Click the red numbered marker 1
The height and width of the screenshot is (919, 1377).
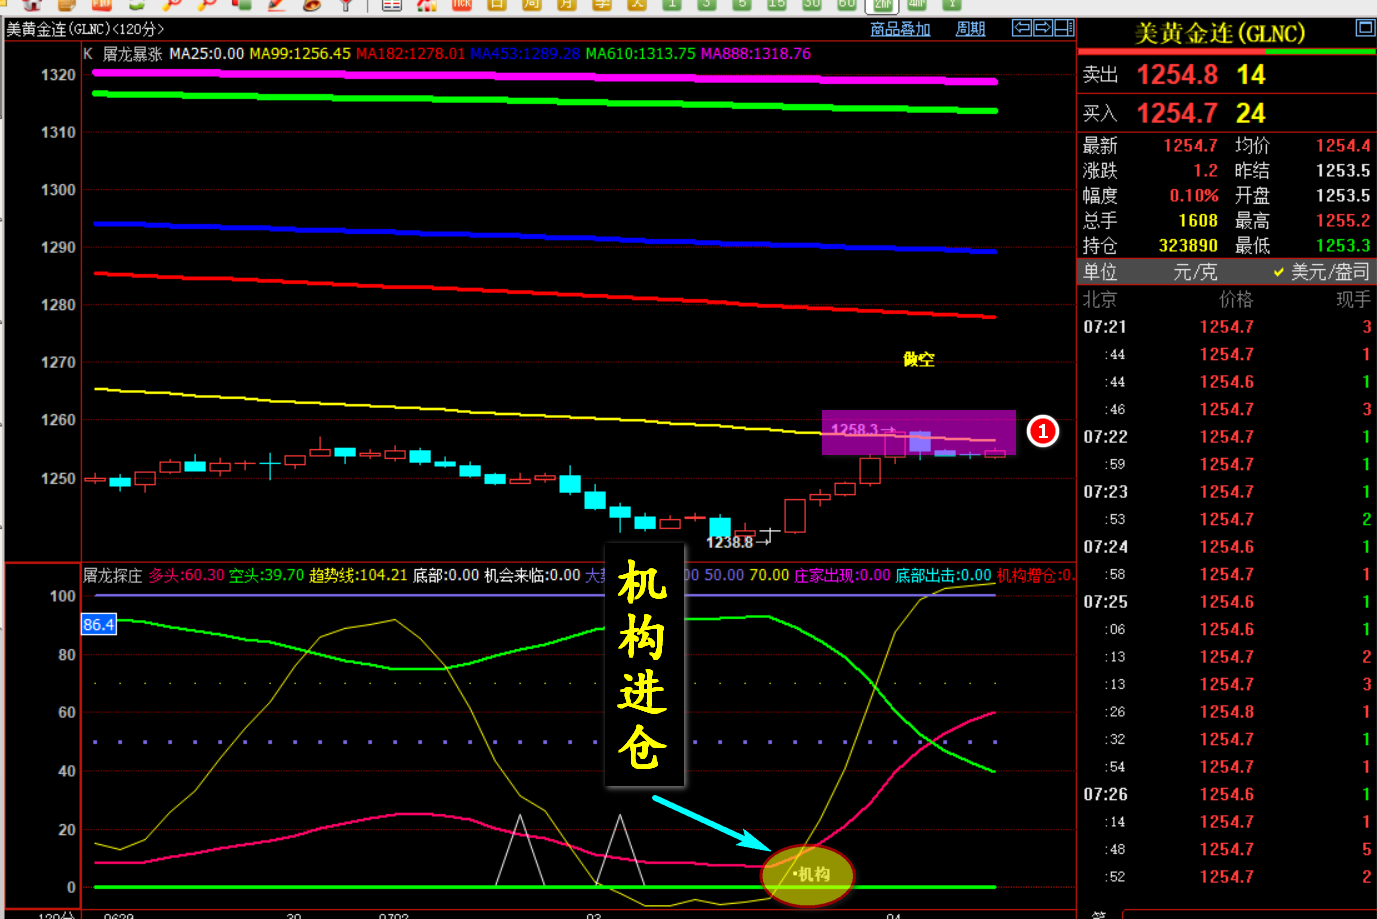point(1043,431)
